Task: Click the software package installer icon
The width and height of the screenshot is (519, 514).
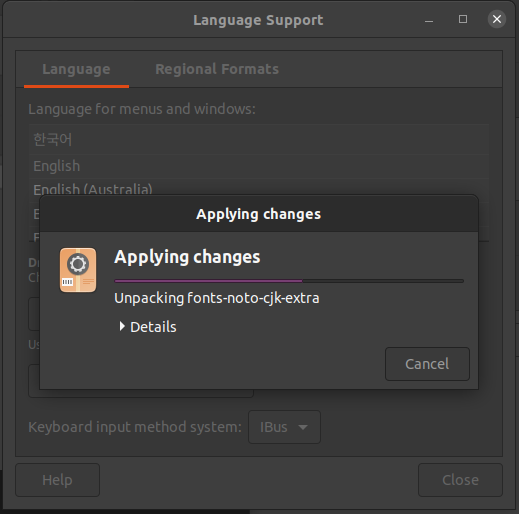Action: pos(78,270)
